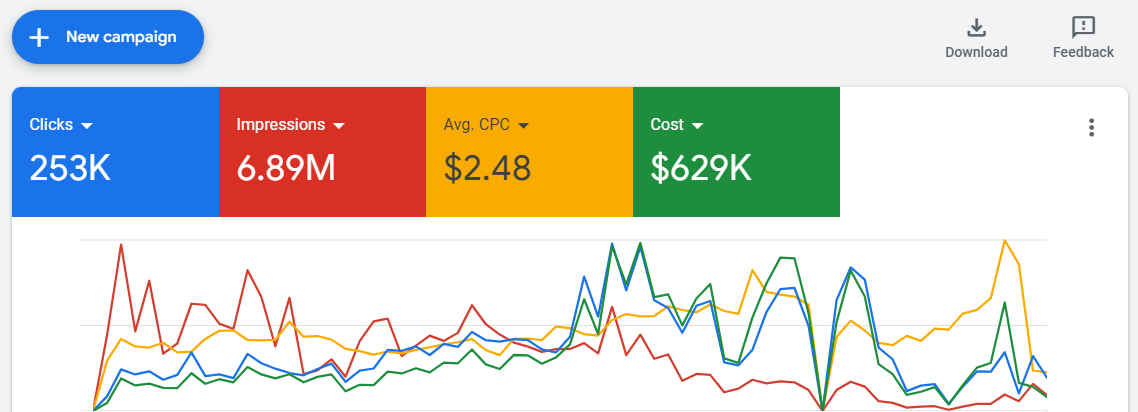Click the $629K cost value

point(701,168)
